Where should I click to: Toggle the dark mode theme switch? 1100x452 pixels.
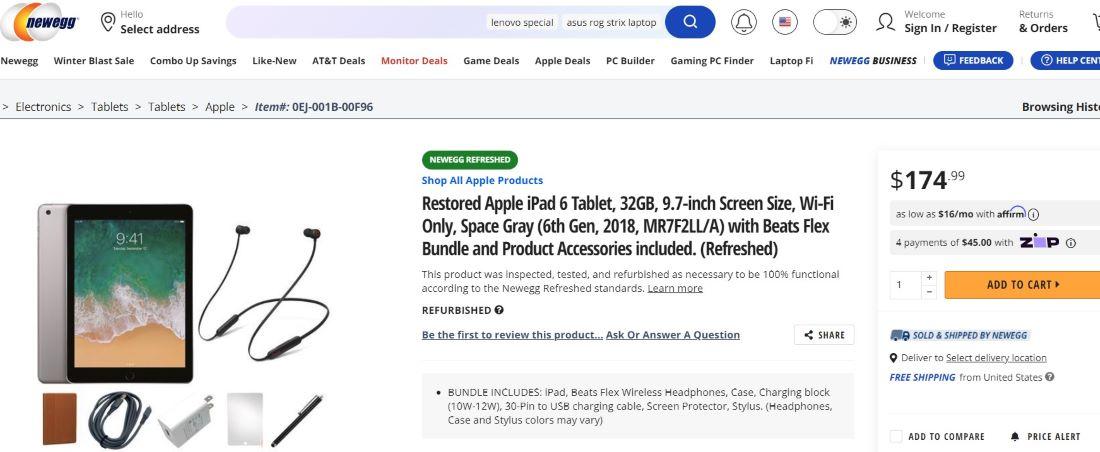tap(834, 22)
